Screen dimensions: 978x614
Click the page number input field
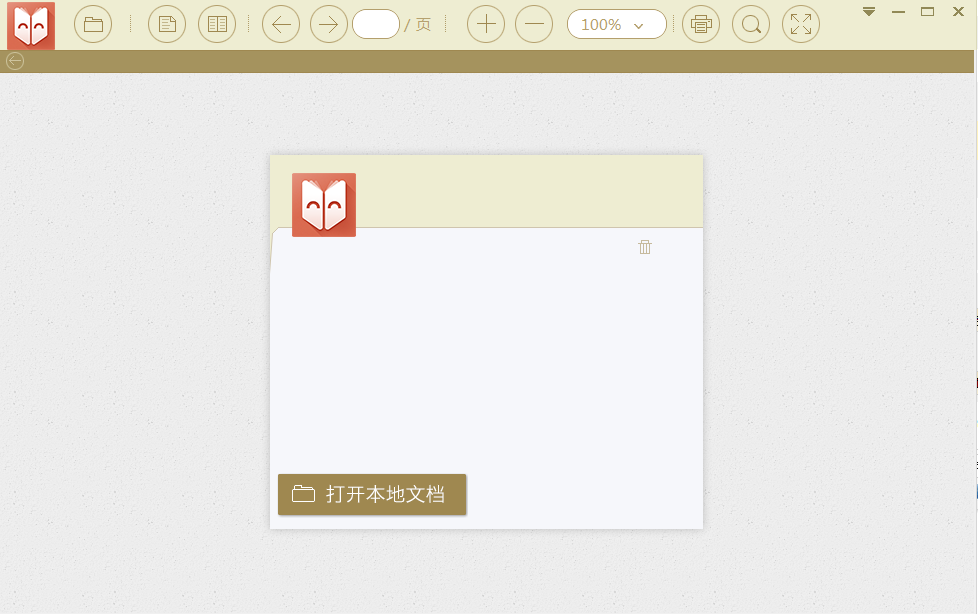pyautogui.click(x=377, y=24)
